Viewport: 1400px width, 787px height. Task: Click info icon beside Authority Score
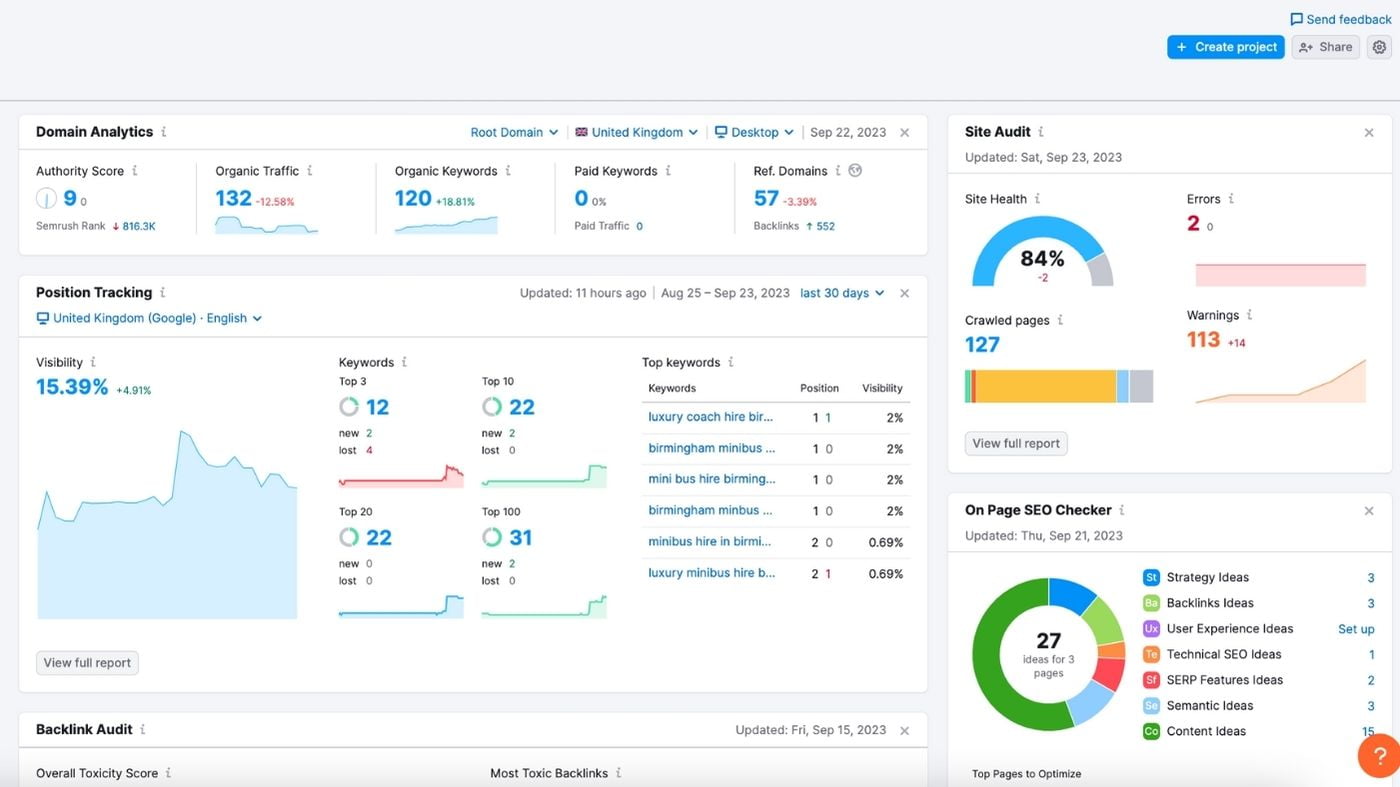135,171
